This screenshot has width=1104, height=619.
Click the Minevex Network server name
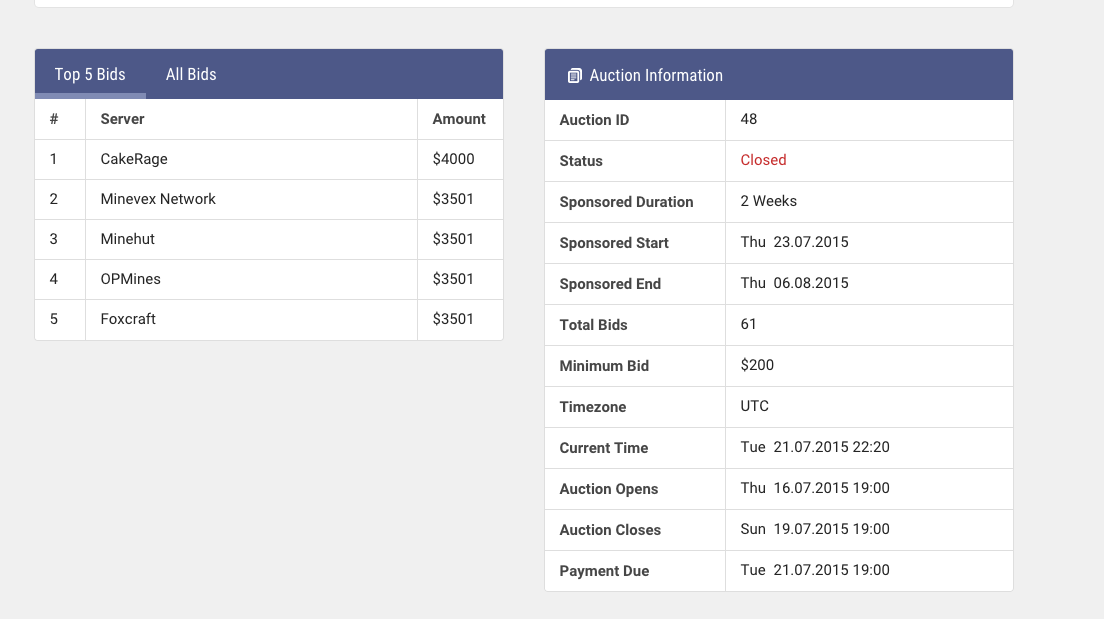tap(158, 199)
